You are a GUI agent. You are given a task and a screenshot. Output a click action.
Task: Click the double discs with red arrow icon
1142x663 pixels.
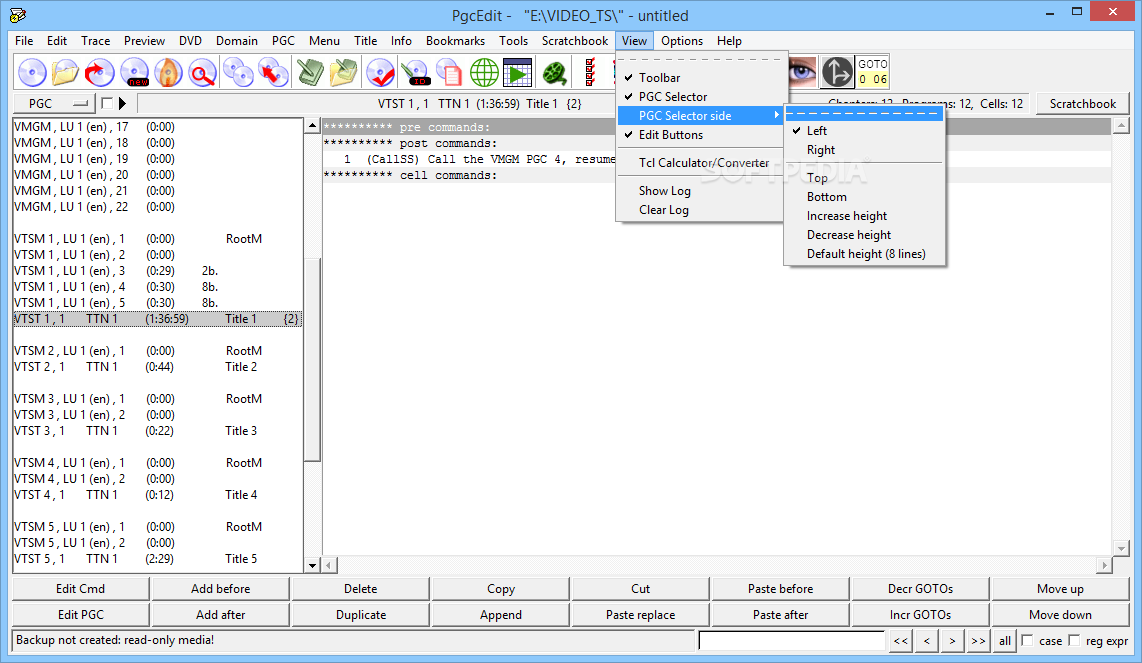click(273, 72)
